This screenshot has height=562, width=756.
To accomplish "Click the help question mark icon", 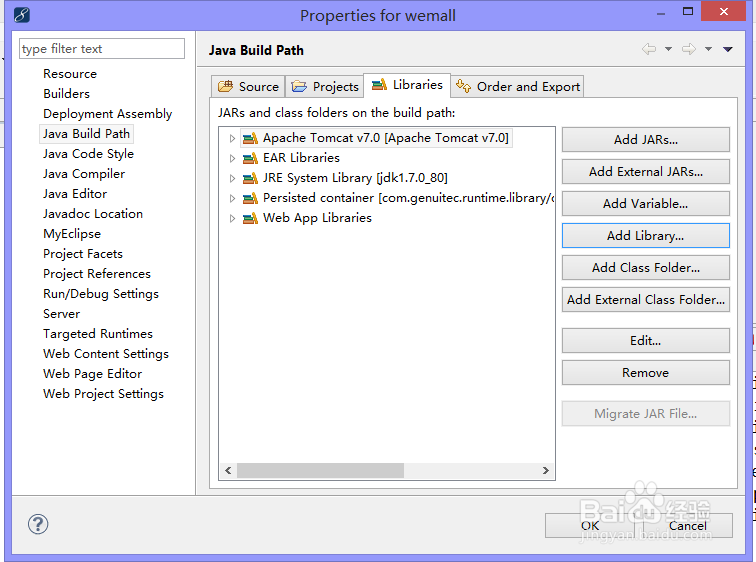I will pos(38,524).
